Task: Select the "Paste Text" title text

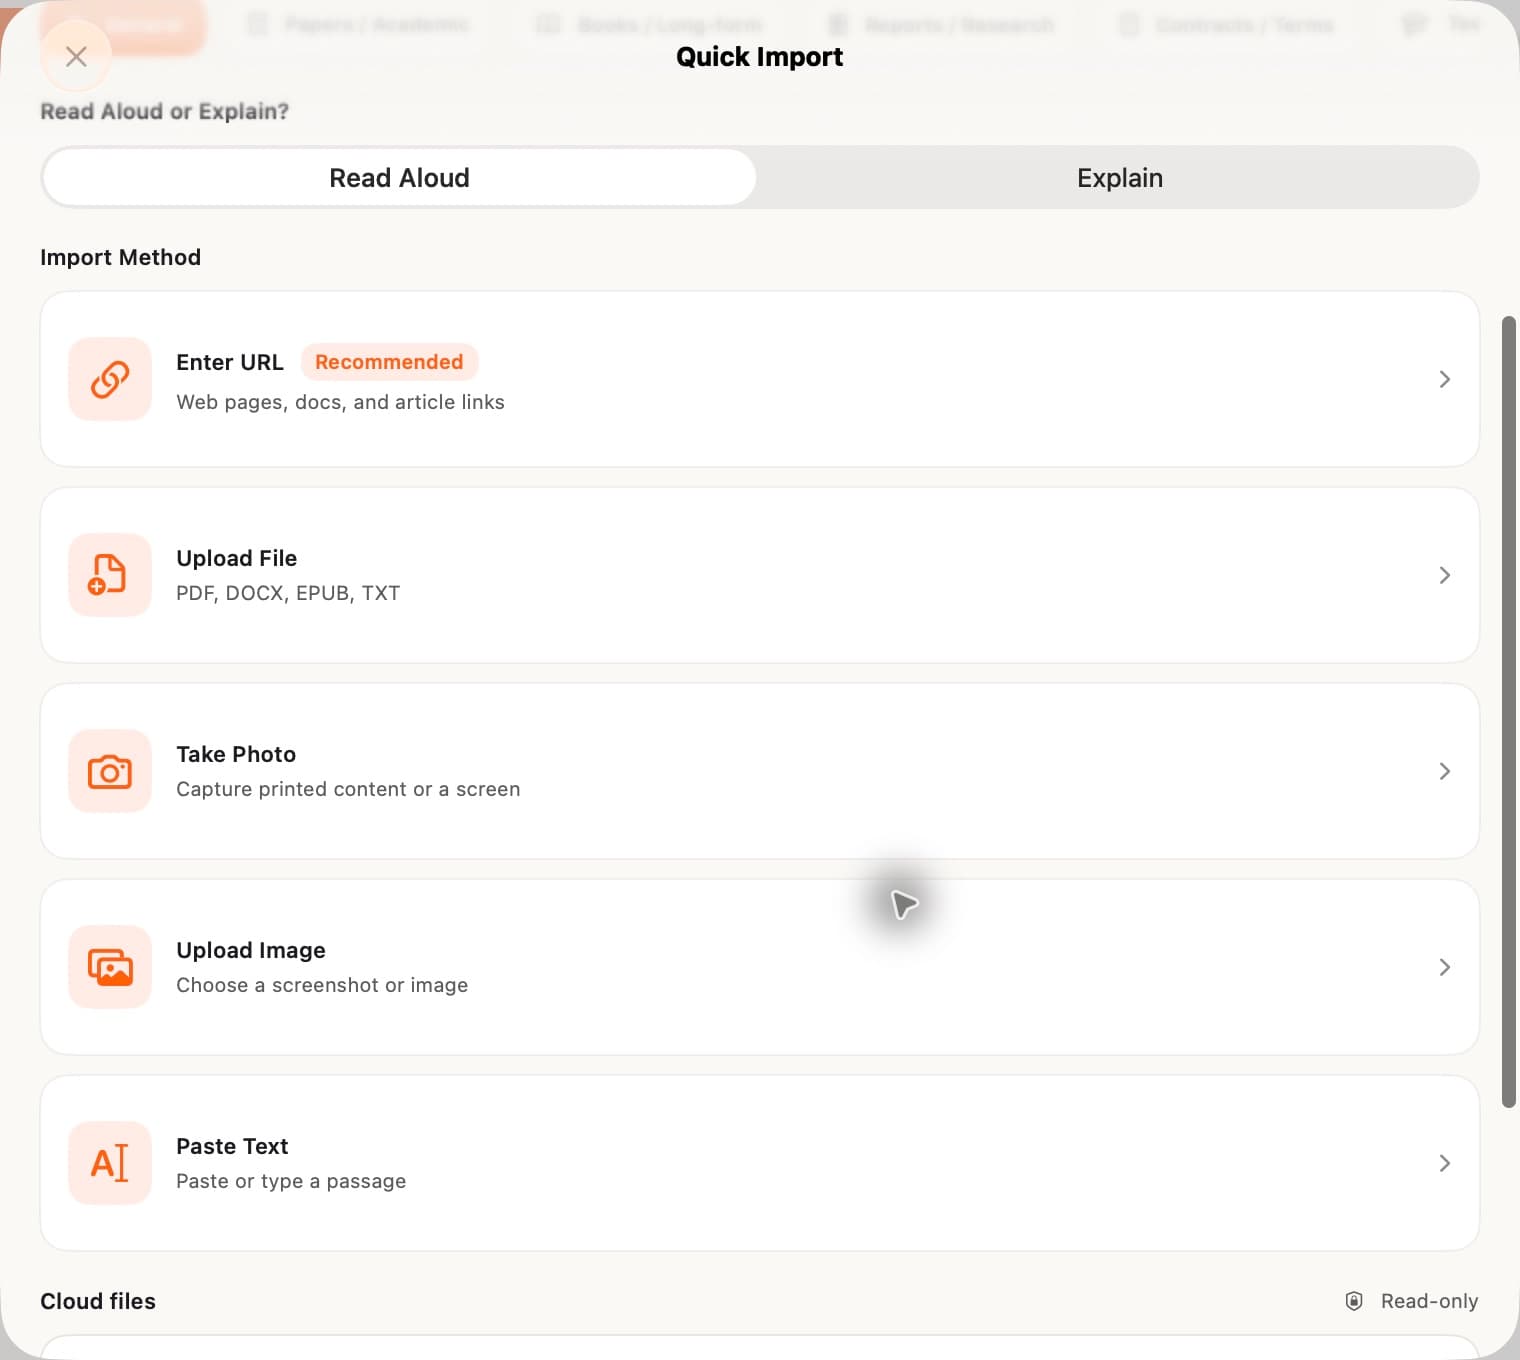Action: [232, 1146]
